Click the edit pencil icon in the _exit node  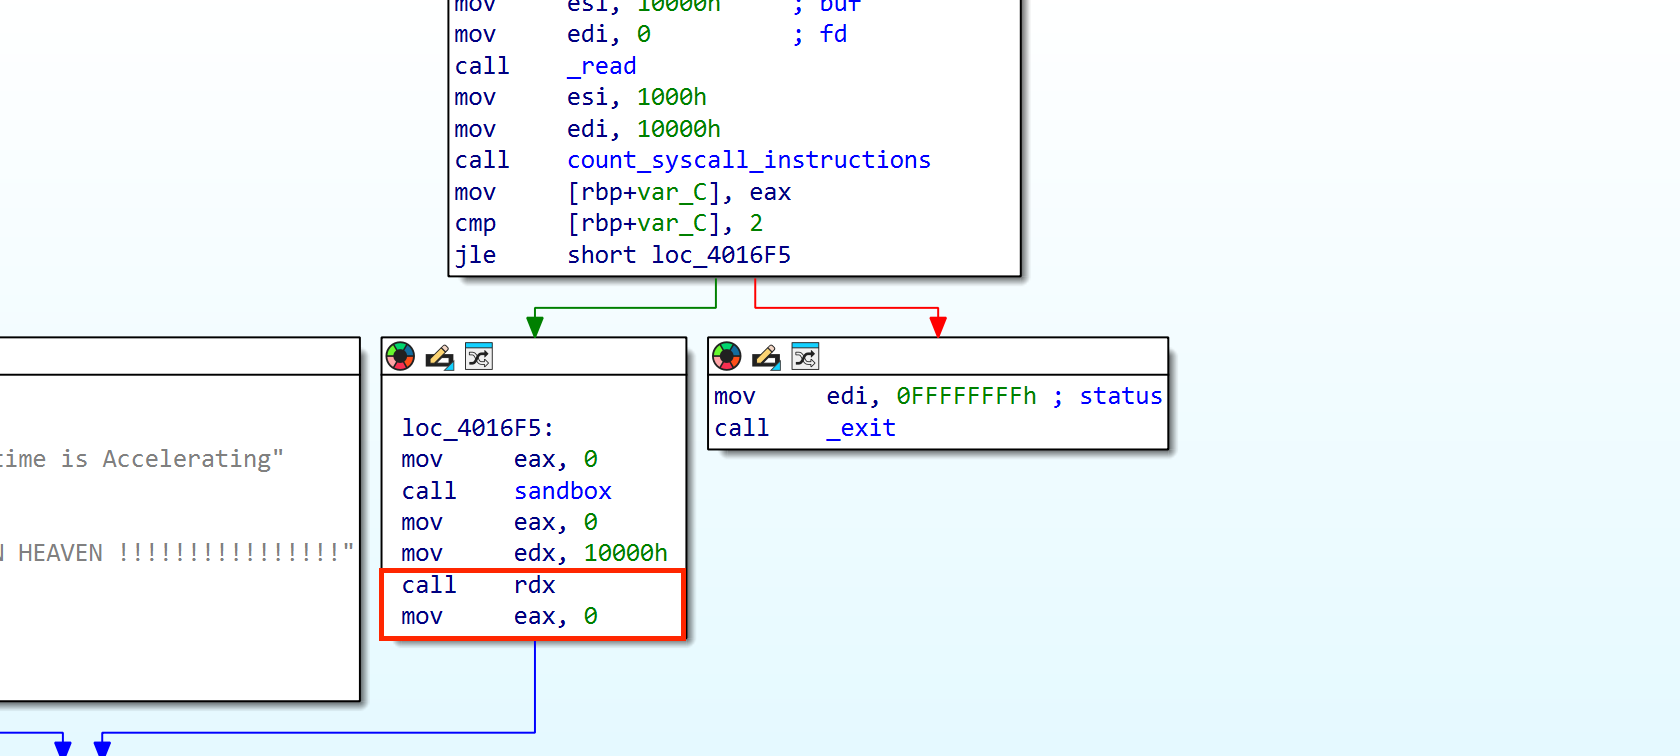tap(766, 356)
